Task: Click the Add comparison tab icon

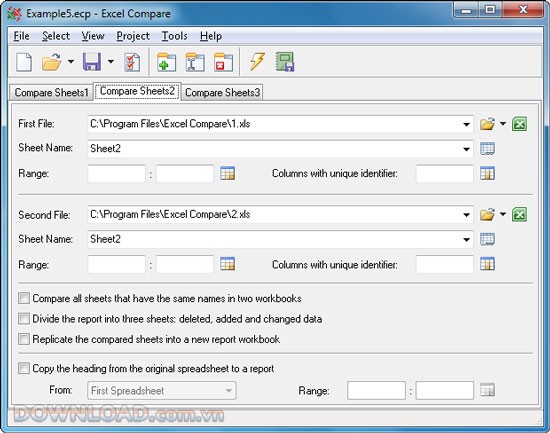Action: 167,62
